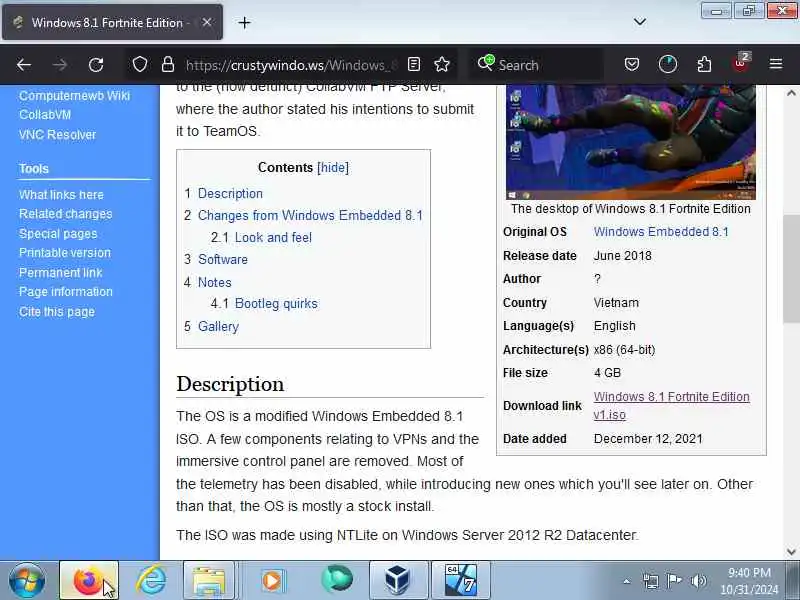Select 'Vietnam' country value
Screen dimensions: 800x600
616,303
